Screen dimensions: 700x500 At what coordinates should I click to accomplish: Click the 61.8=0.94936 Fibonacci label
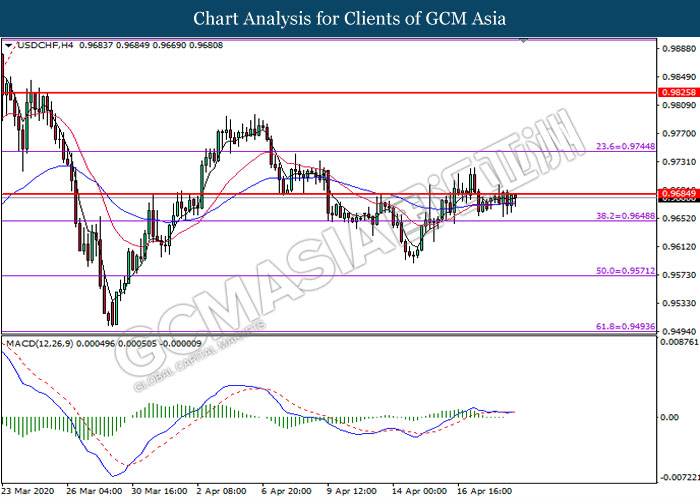coord(625,326)
